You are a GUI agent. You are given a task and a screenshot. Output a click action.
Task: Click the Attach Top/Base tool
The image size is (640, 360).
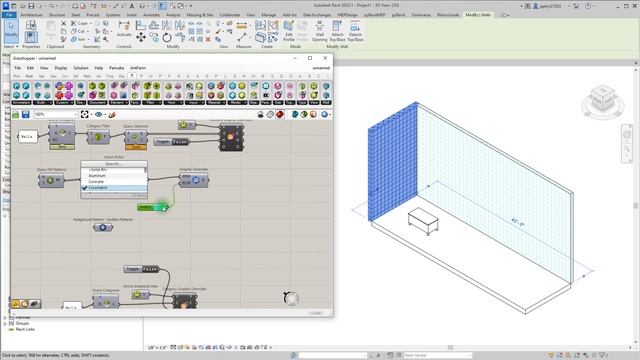pyautogui.click(x=337, y=31)
